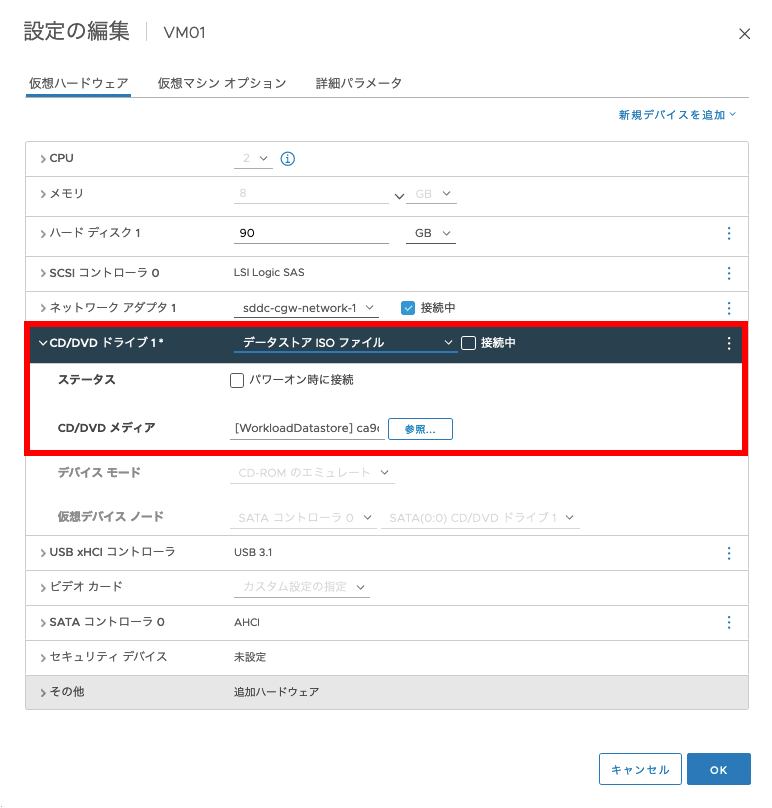Click 未設定 value text
Screen dimensions: 772x808
(x=250, y=657)
